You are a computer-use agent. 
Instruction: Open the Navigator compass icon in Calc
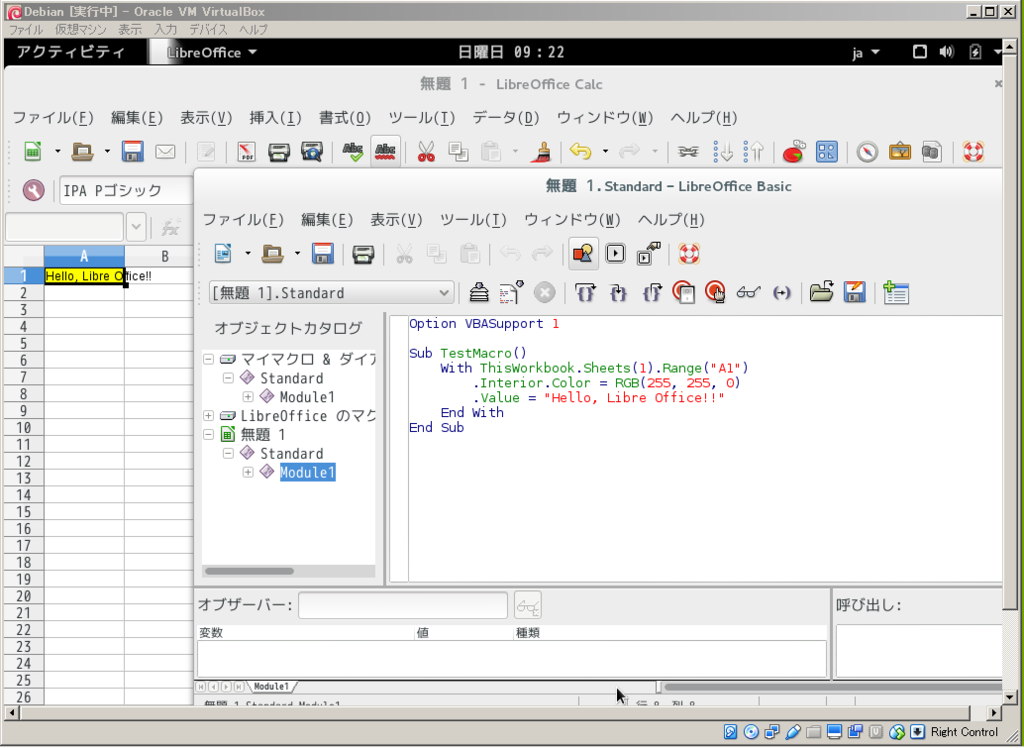tap(867, 152)
